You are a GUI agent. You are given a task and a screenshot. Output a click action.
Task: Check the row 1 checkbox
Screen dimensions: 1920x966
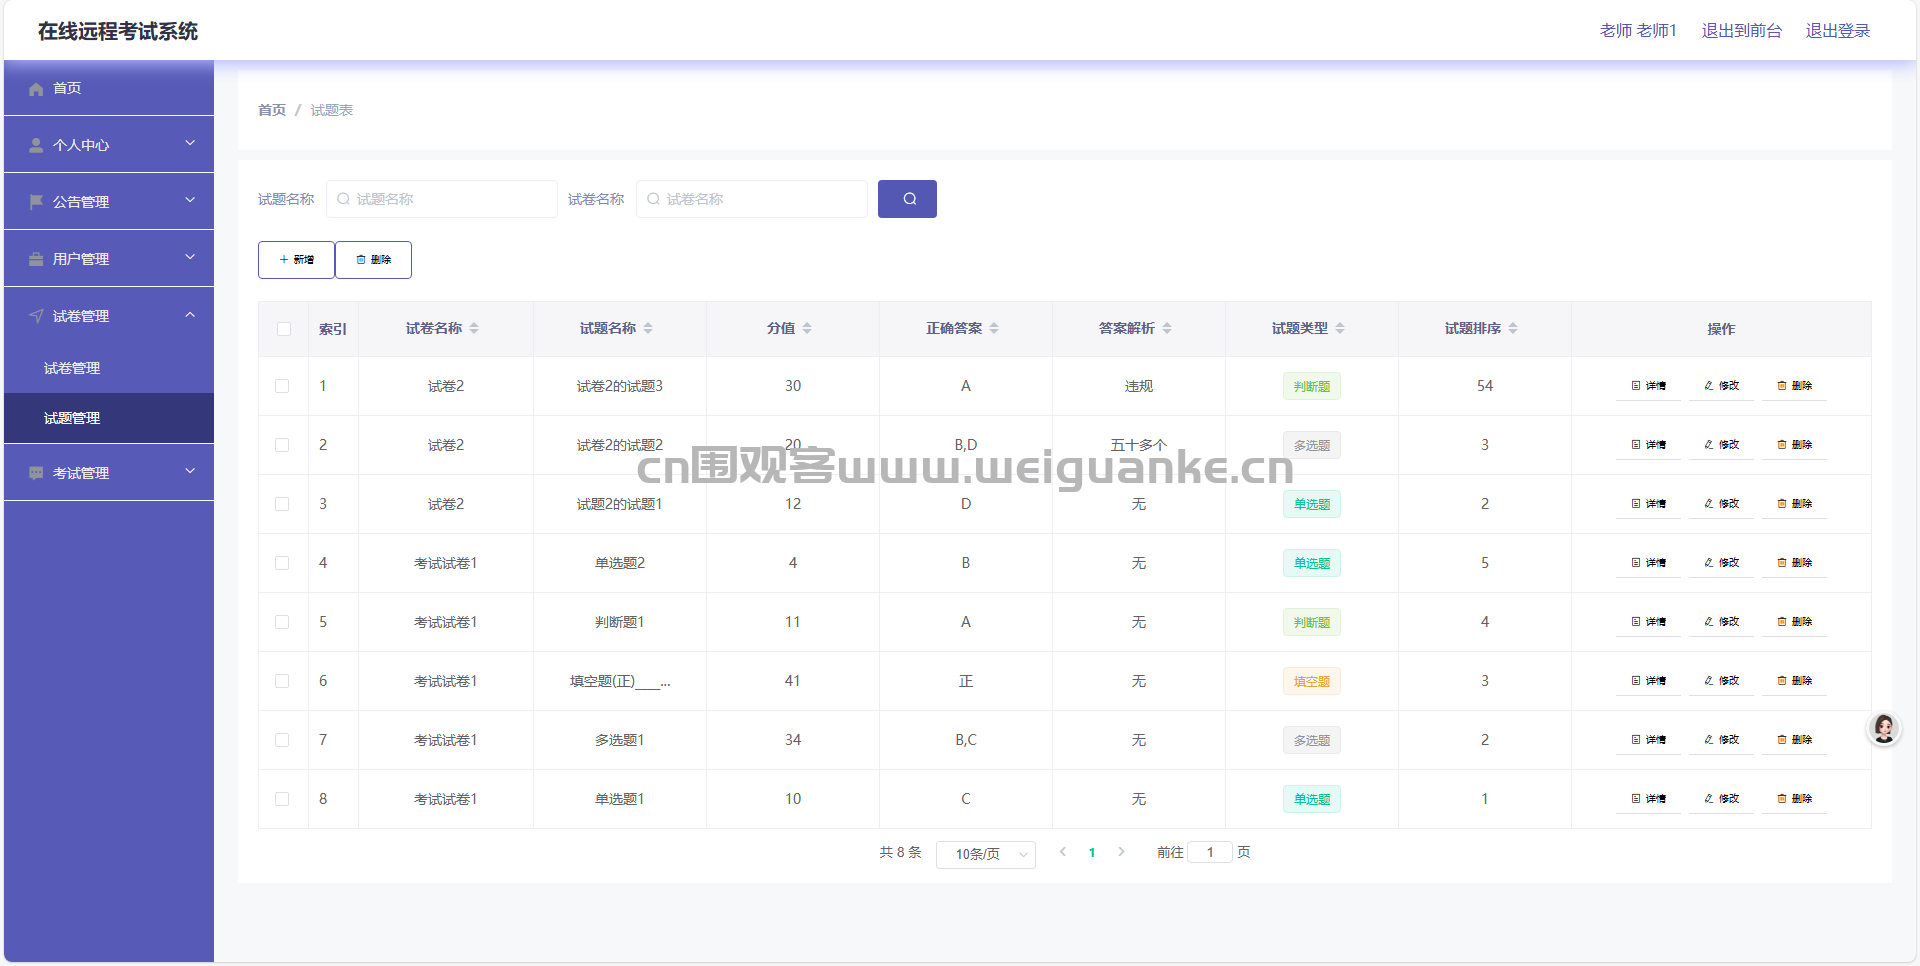(282, 386)
